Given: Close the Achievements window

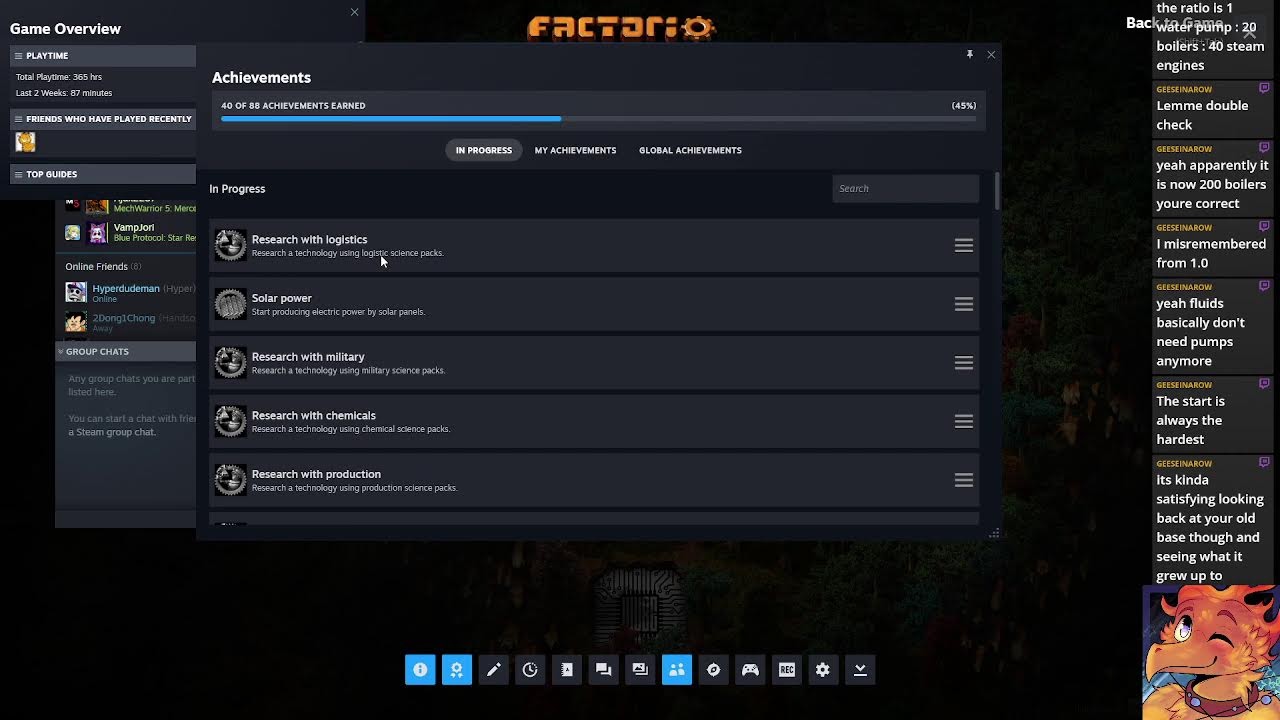Looking at the screenshot, I should pos(991,54).
